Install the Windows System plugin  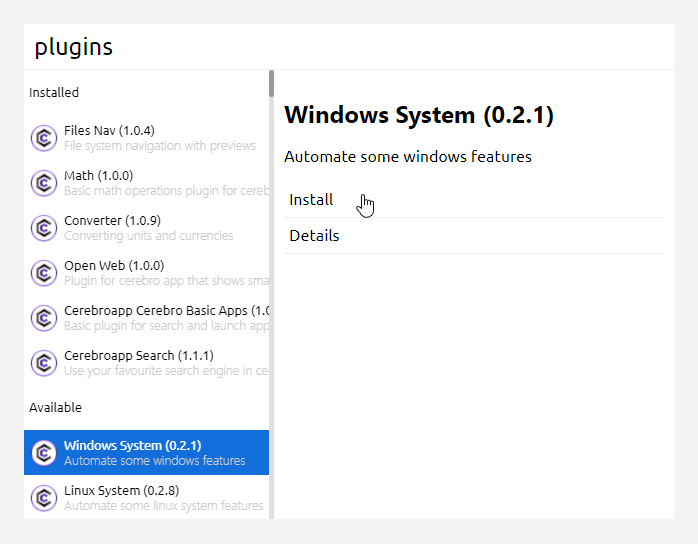coord(474,200)
